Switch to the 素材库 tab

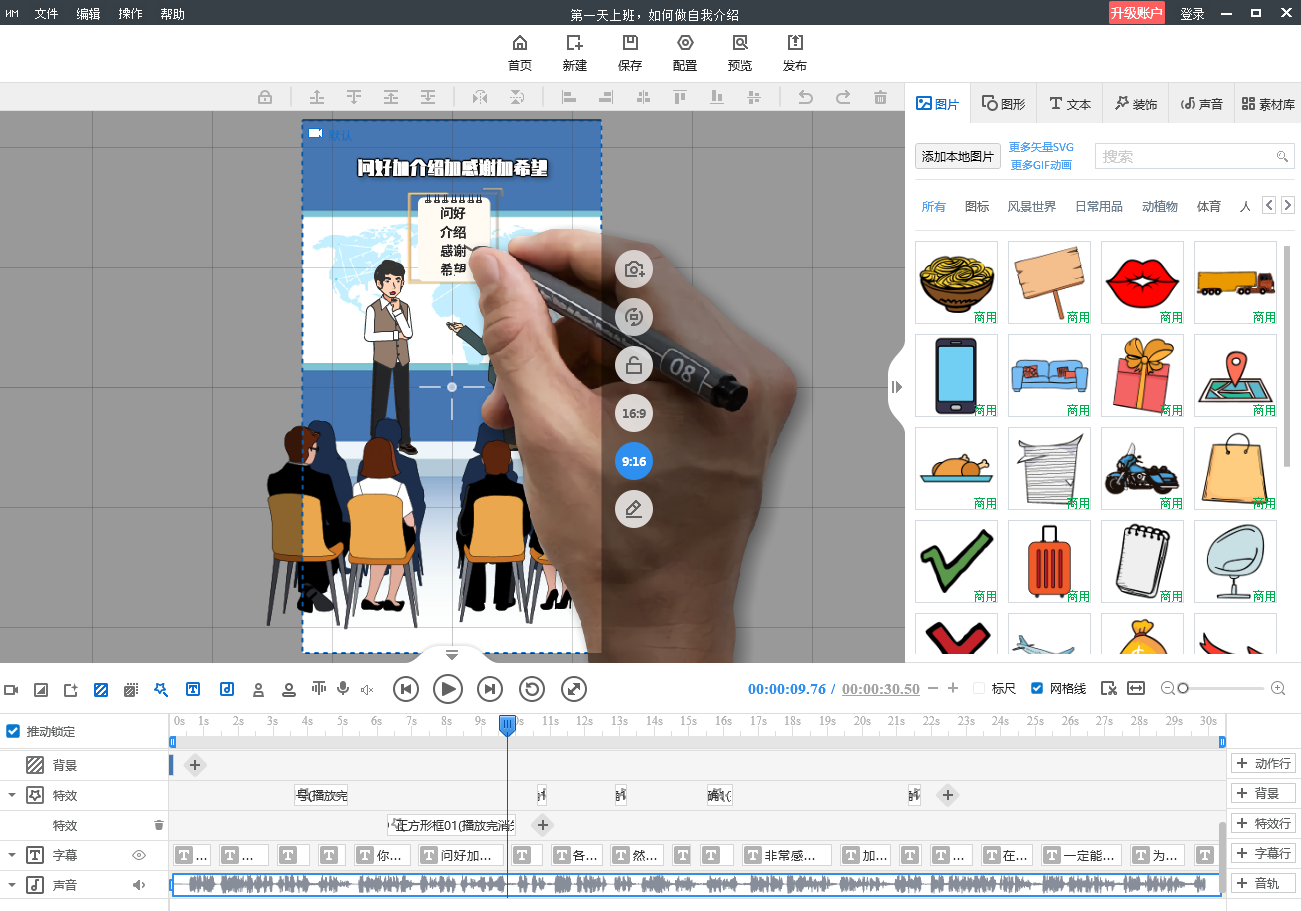click(1267, 103)
